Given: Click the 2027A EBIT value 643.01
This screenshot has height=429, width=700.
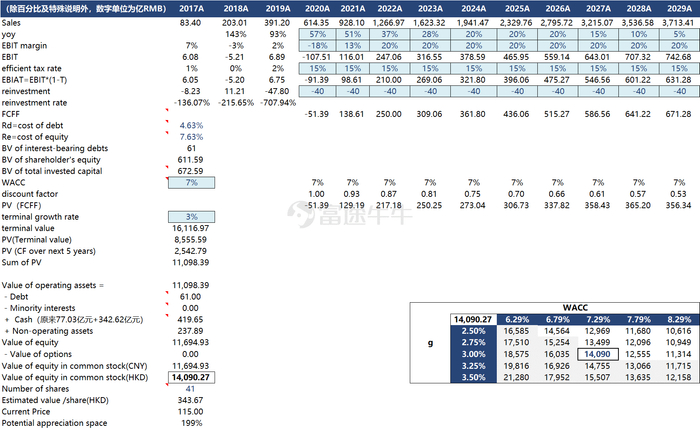Looking at the screenshot, I should [597, 57].
